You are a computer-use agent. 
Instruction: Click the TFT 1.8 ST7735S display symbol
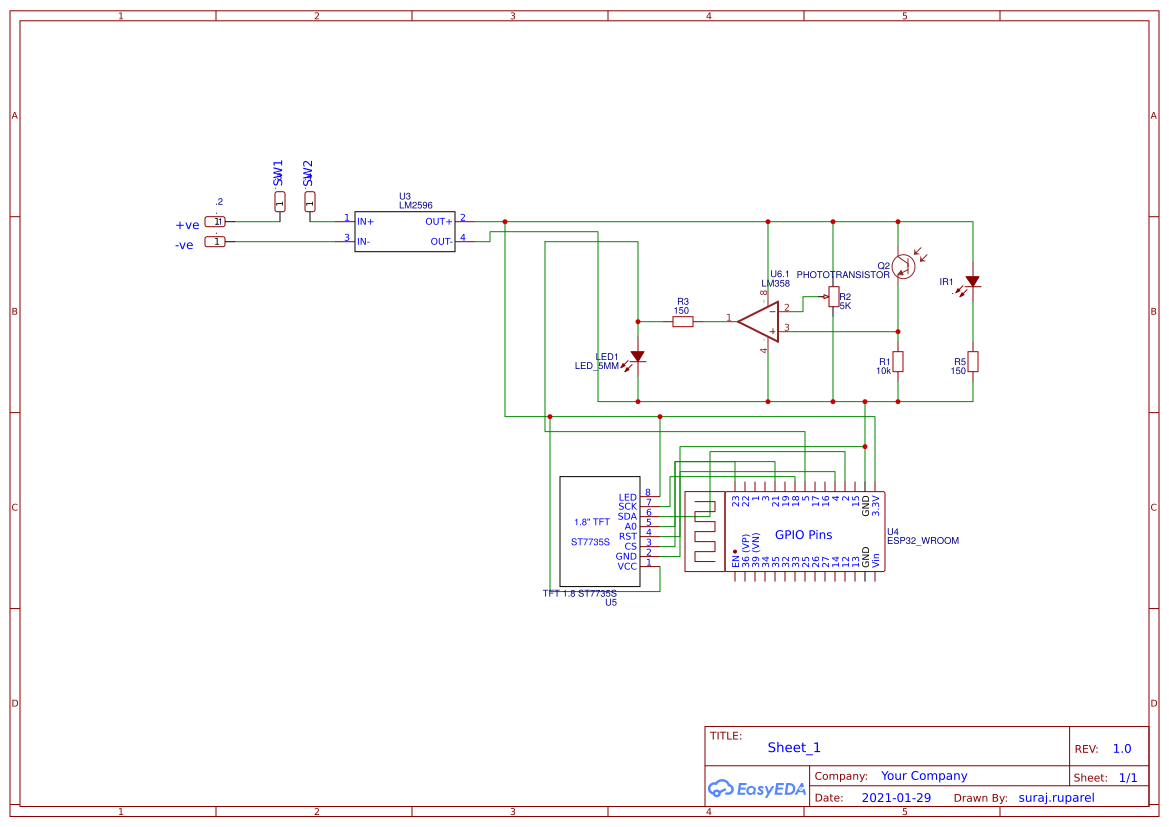pyautogui.click(x=600, y=530)
